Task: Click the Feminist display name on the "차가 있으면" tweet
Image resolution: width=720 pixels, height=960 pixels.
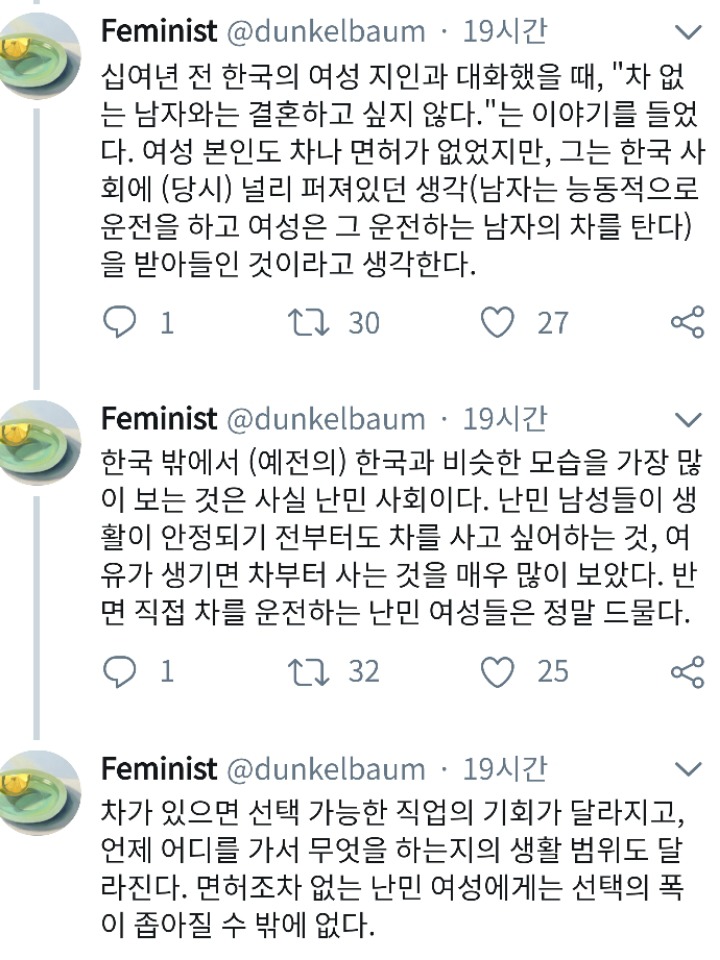Action: pos(159,769)
